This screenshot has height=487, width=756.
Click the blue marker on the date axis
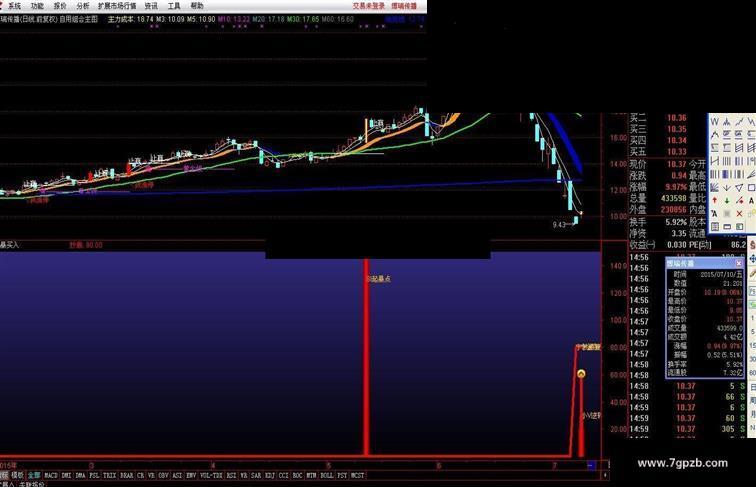[x=591, y=465]
